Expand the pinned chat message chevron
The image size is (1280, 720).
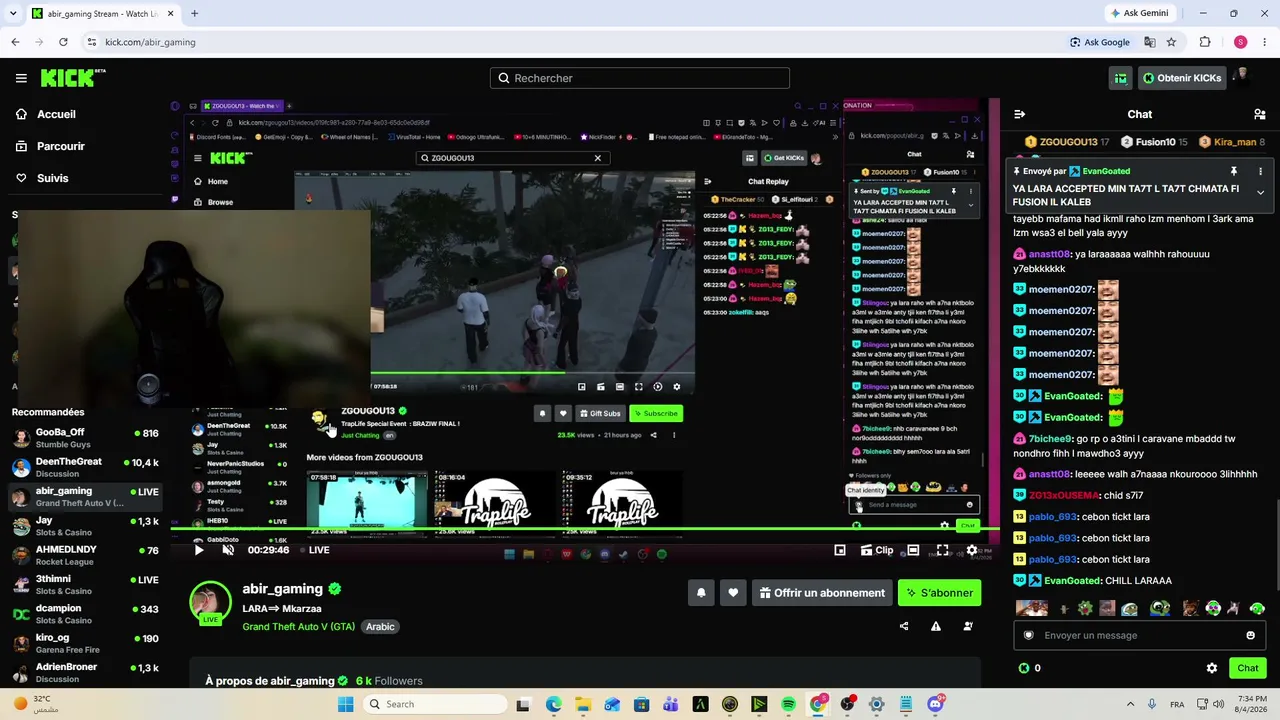click(1260, 192)
